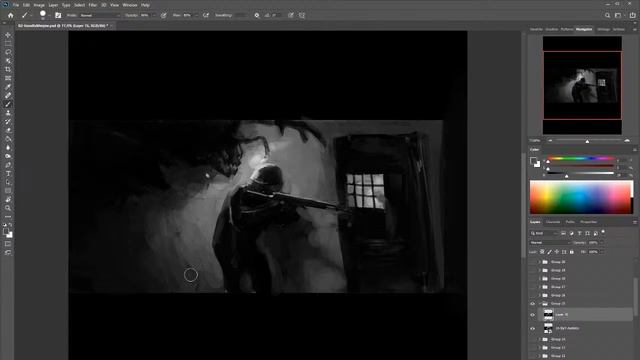The width and height of the screenshot is (640, 360).
Task: Select the Healing Brush tool
Action: [x=8, y=96]
